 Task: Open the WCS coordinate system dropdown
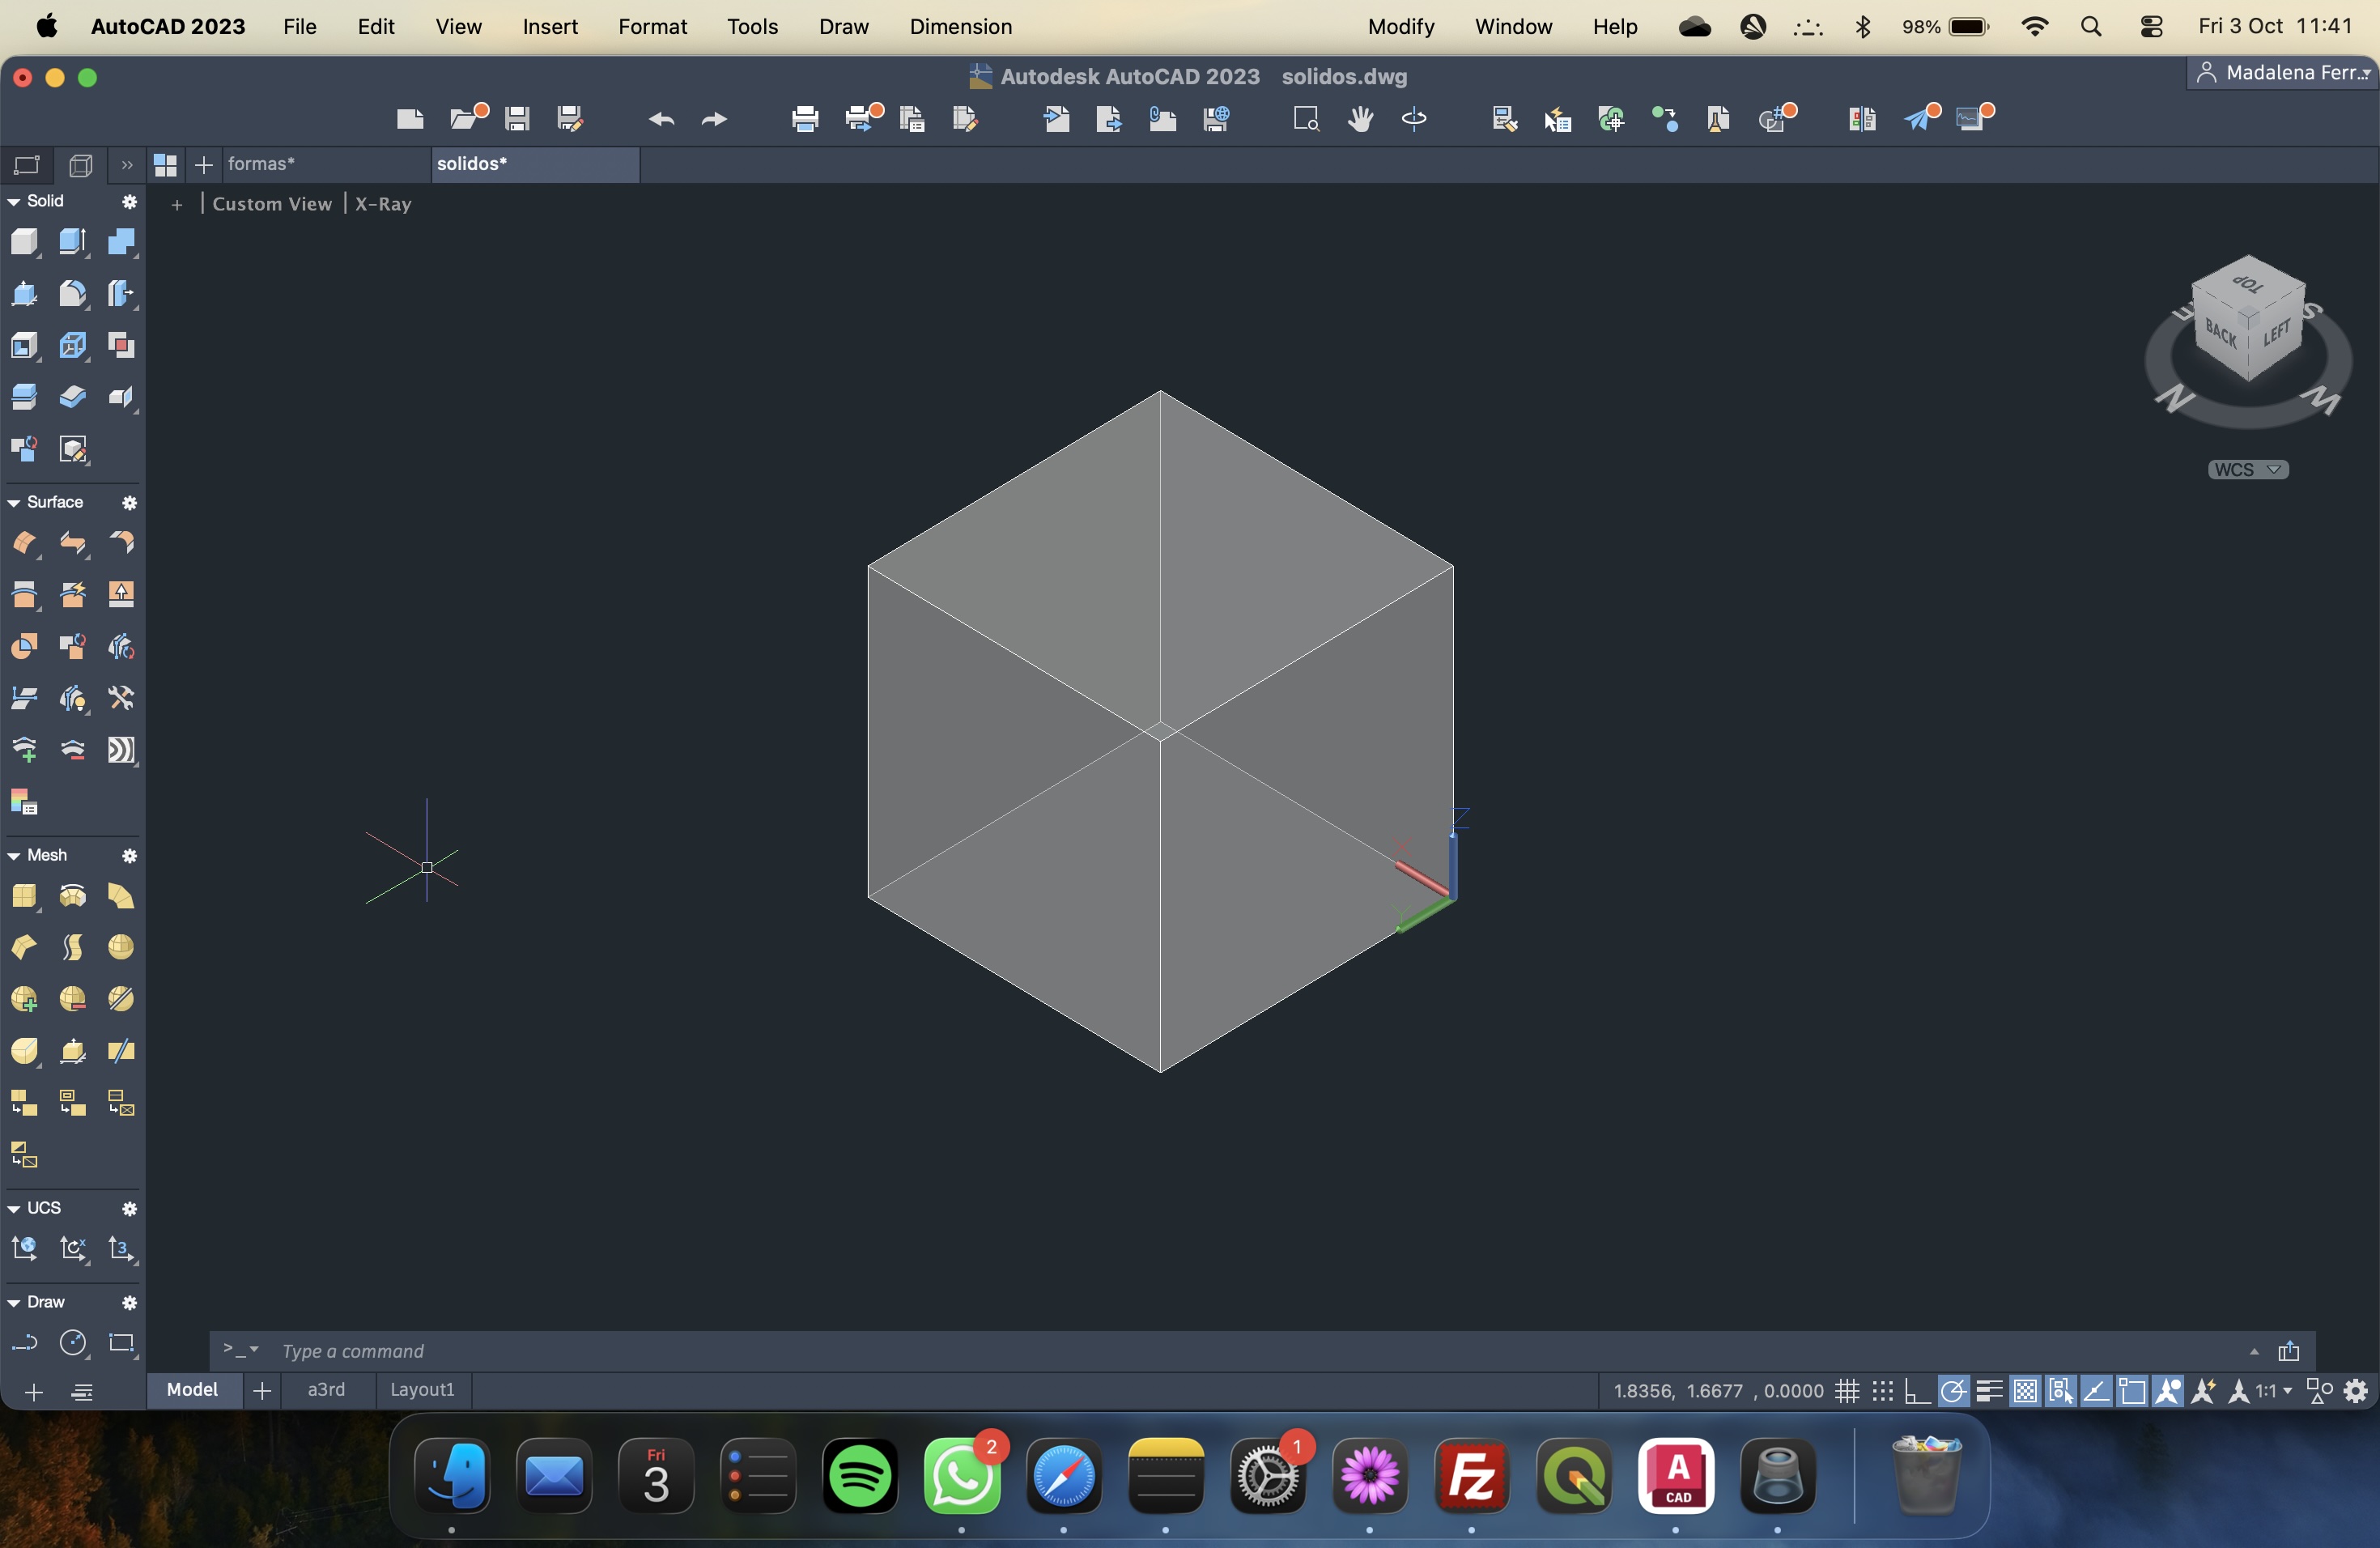point(2247,470)
